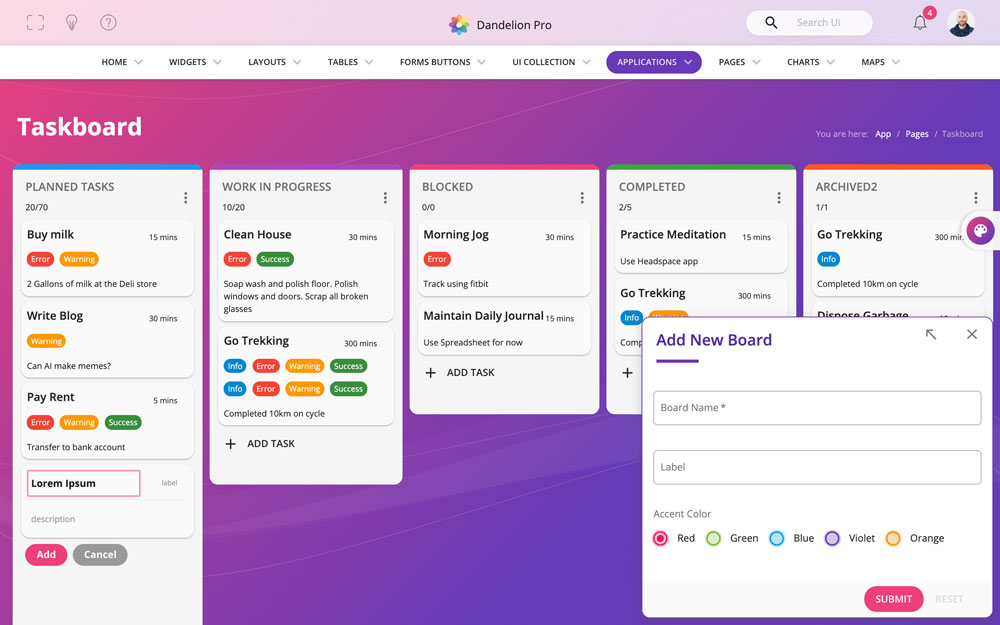Open the color palette theme panel
1000x625 pixels.
click(980, 231)
